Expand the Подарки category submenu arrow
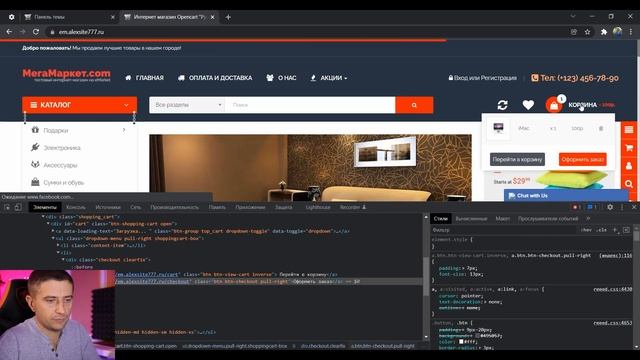Viewport: 640px width, 360px height. 124,130
